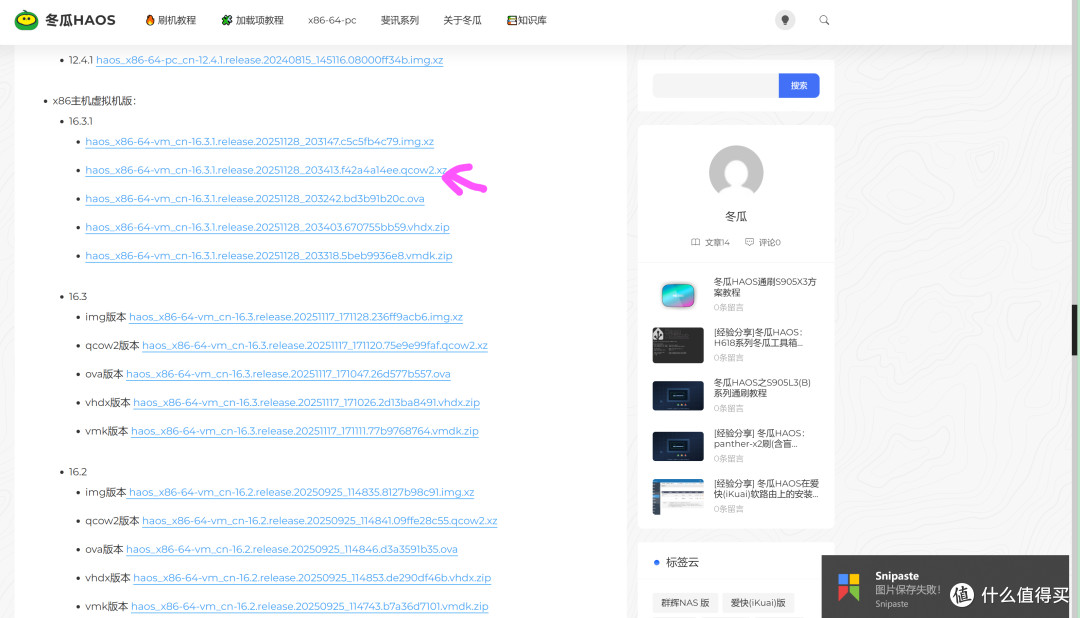Image resolution: width=1080 pixels, height=618 pixels.
Task: Open thumbnail of S905L3(B)系列通刷教程
Action: pos(678,395)
